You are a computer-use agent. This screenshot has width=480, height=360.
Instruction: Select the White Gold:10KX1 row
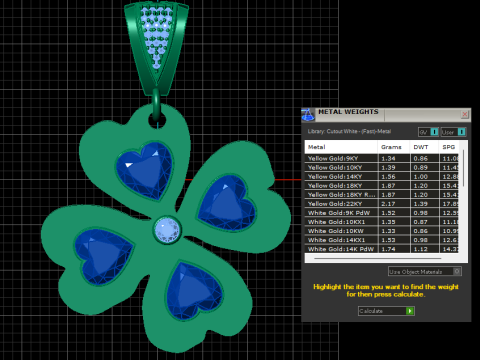coord(382,222)
